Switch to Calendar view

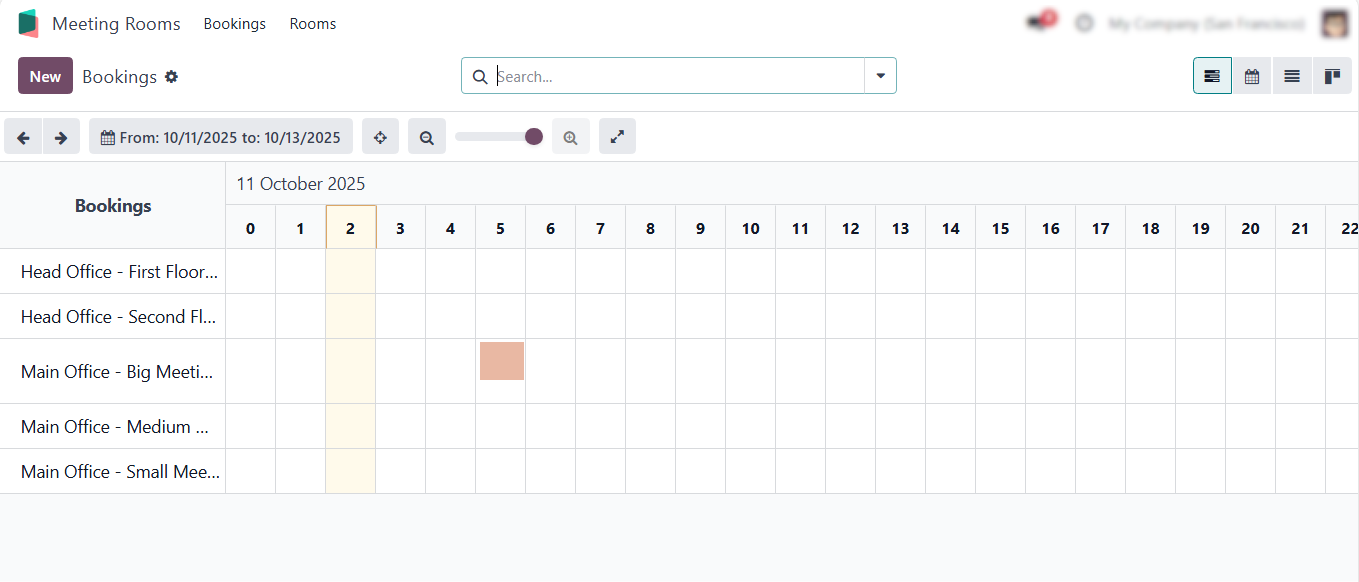point(1252,76)
